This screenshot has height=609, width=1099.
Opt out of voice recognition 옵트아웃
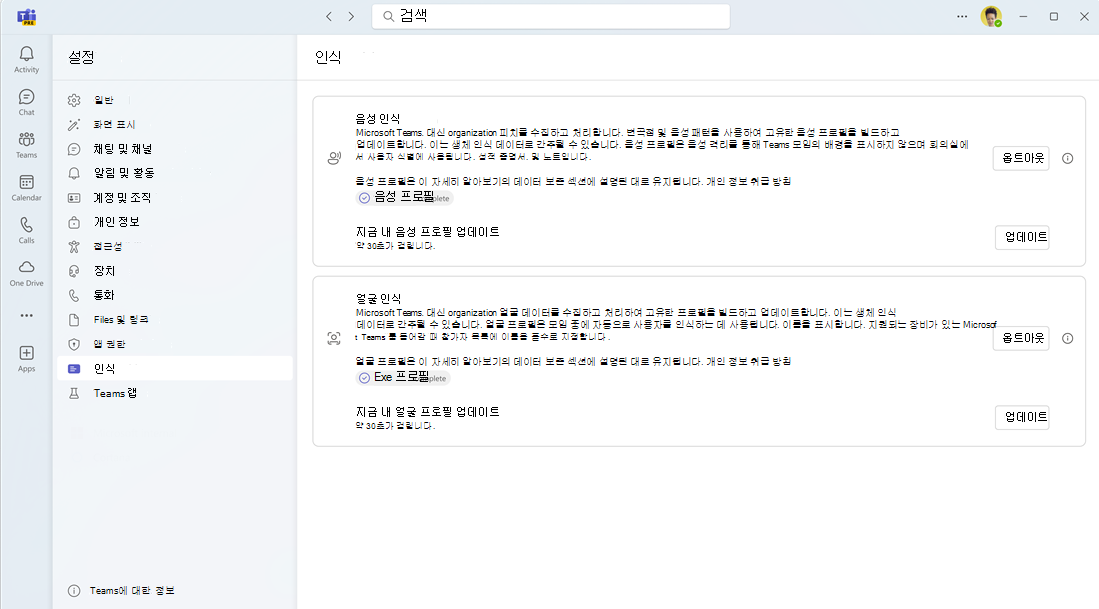pyautogui.click(x=1021, y=158)
